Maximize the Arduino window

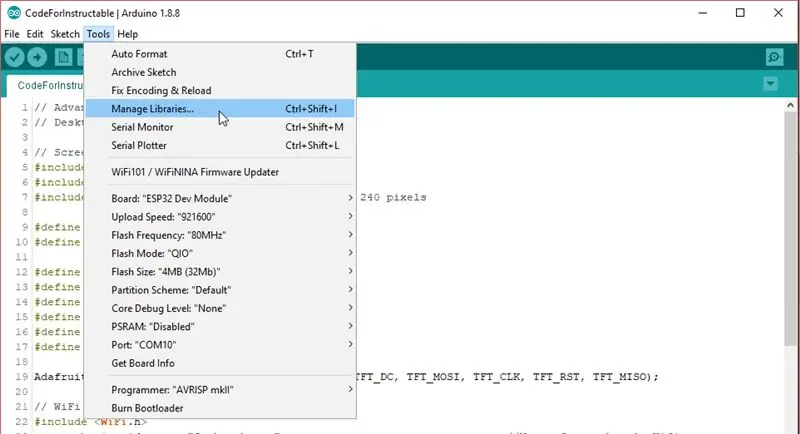[740, 13]
